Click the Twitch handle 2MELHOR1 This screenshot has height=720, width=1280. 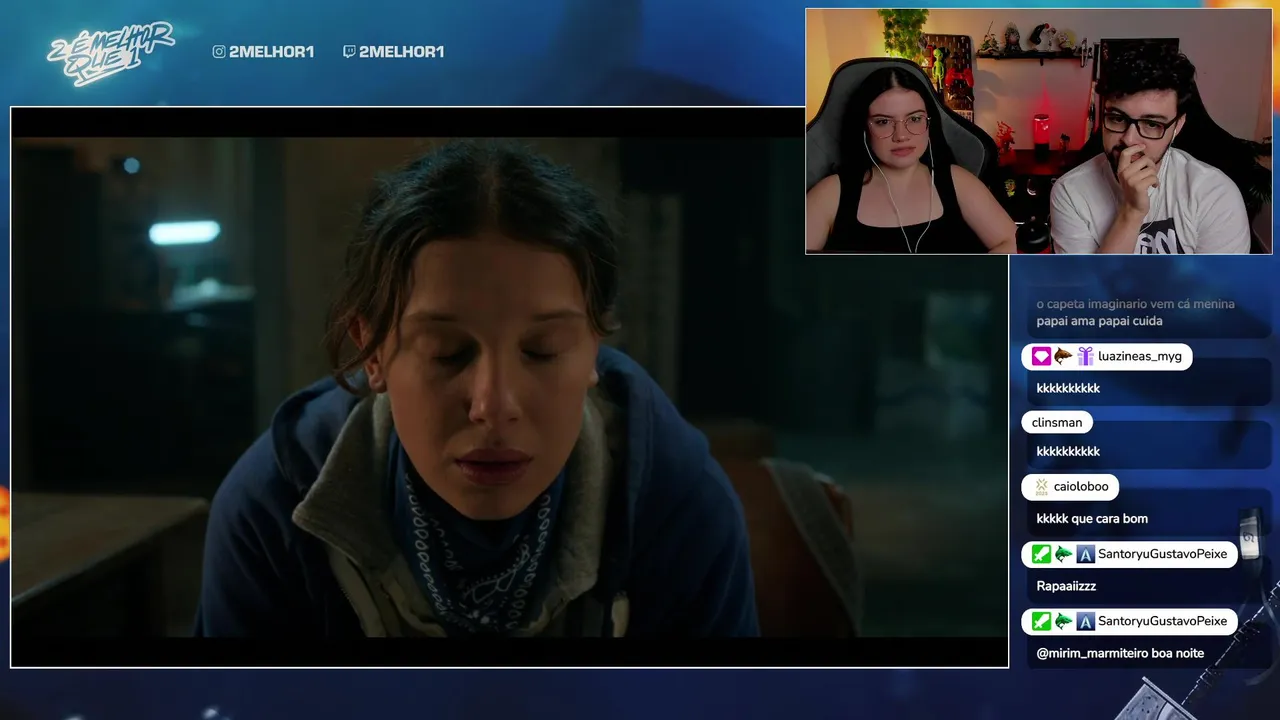click(401, 52)
